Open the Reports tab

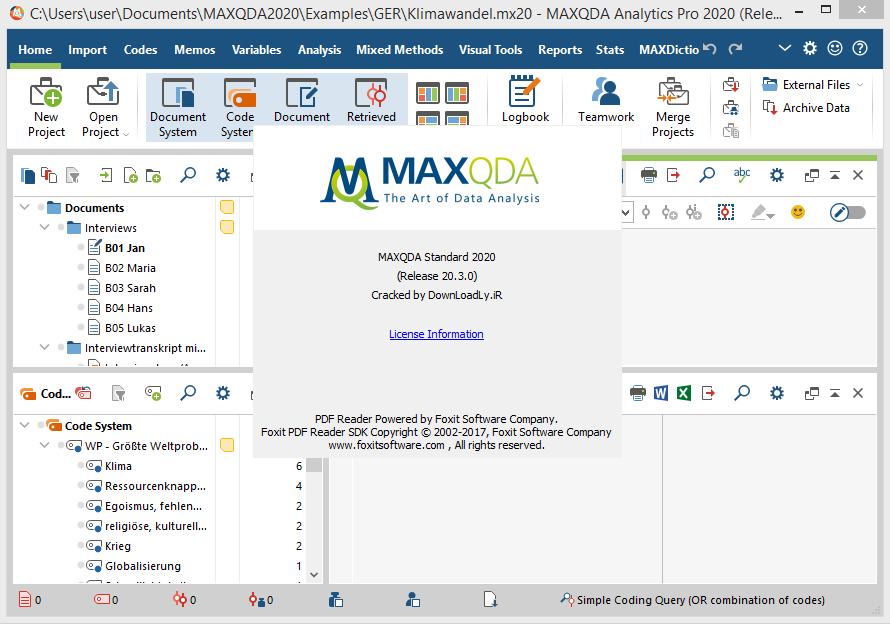[x=560, y=50]
